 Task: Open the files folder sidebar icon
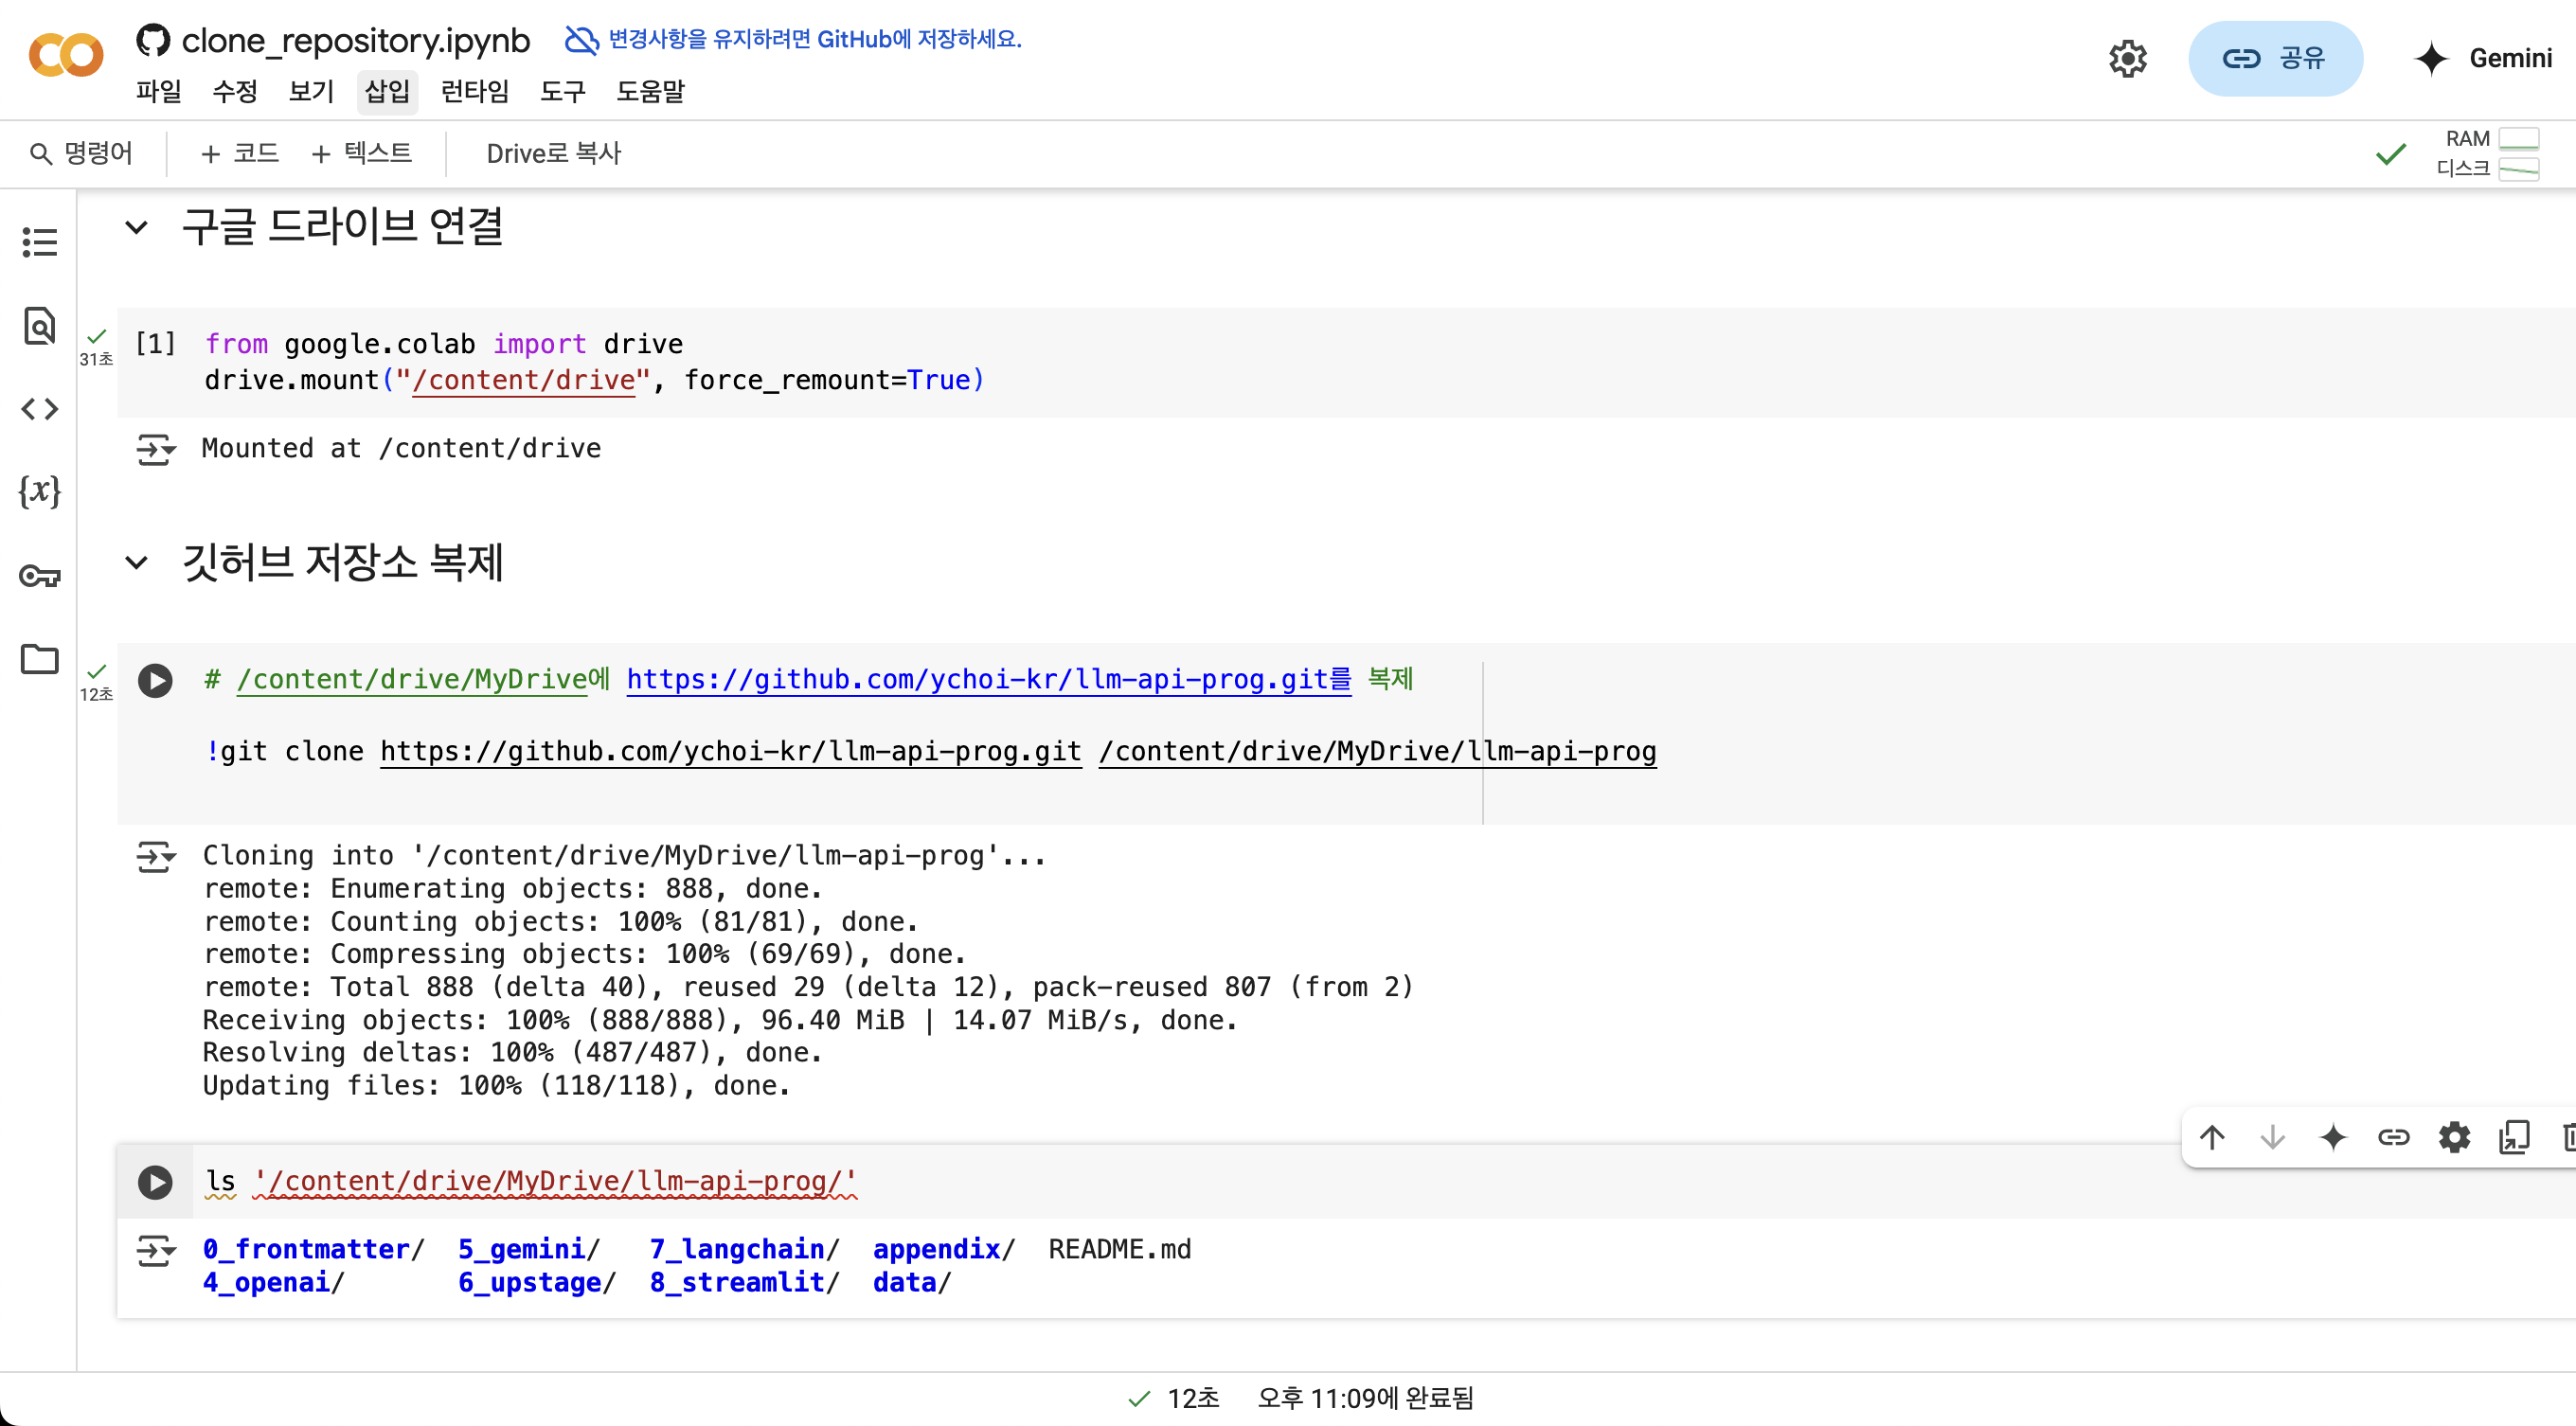click(39, 659)
